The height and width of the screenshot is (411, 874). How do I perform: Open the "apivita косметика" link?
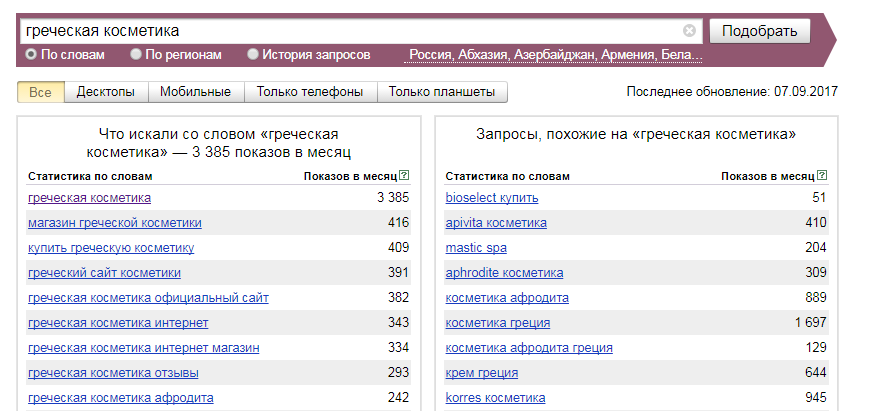coord(496,223)
